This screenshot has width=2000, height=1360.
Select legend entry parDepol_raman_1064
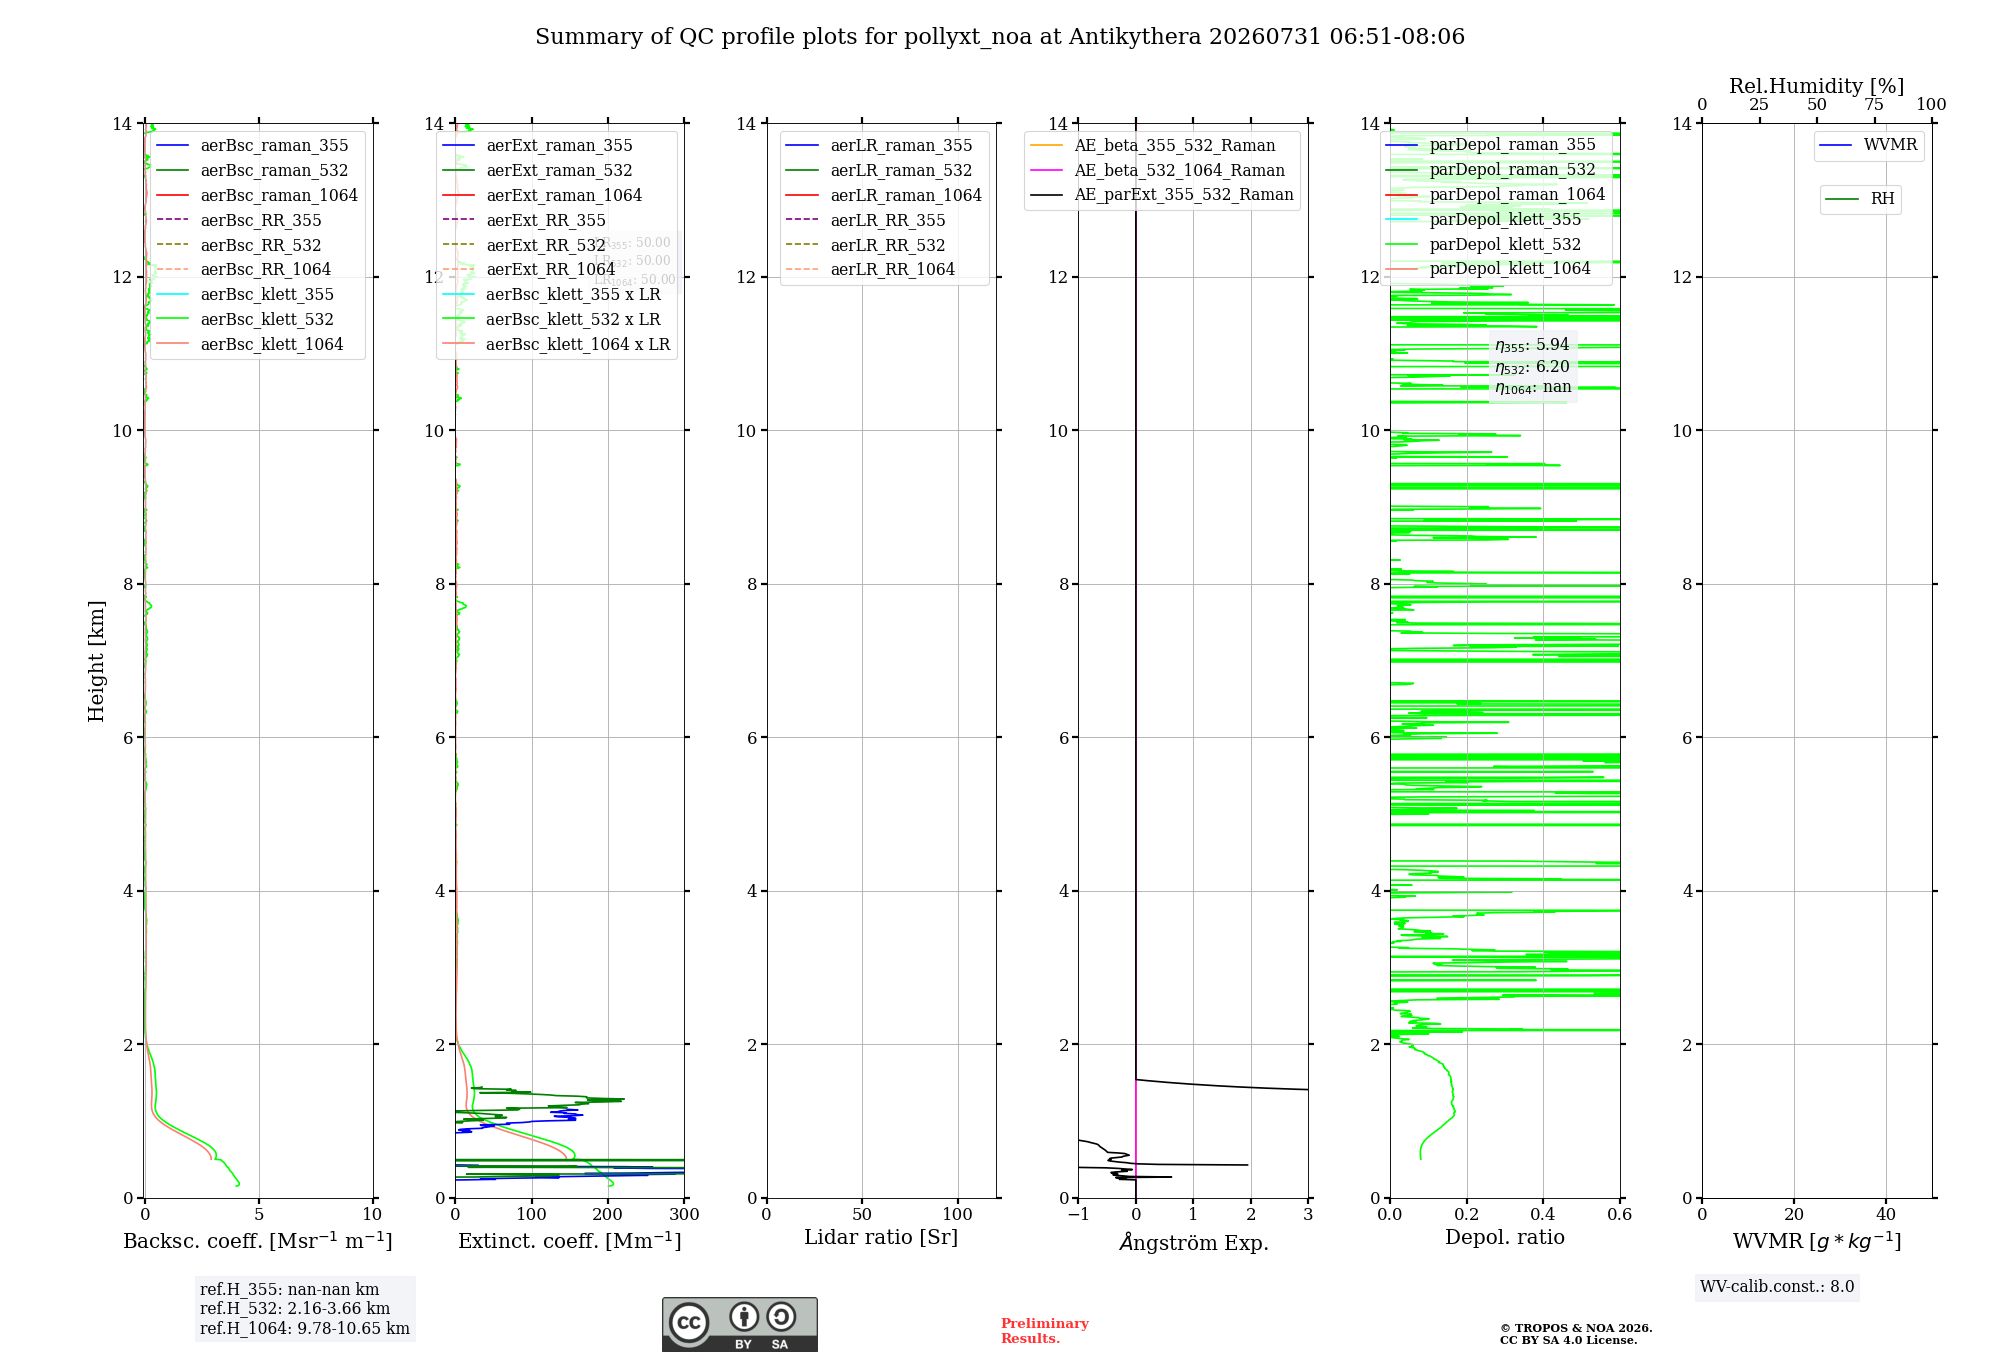(1496, 194)
